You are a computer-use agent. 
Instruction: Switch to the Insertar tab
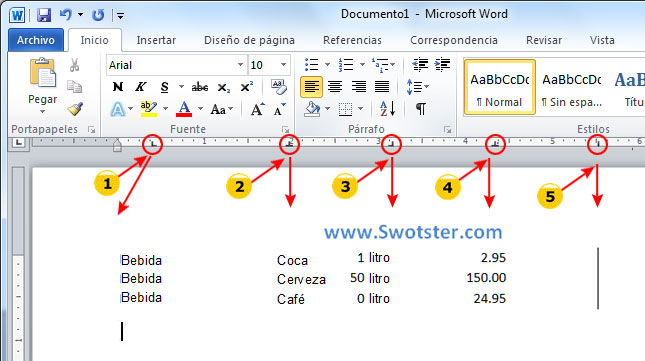coord(156,40)
